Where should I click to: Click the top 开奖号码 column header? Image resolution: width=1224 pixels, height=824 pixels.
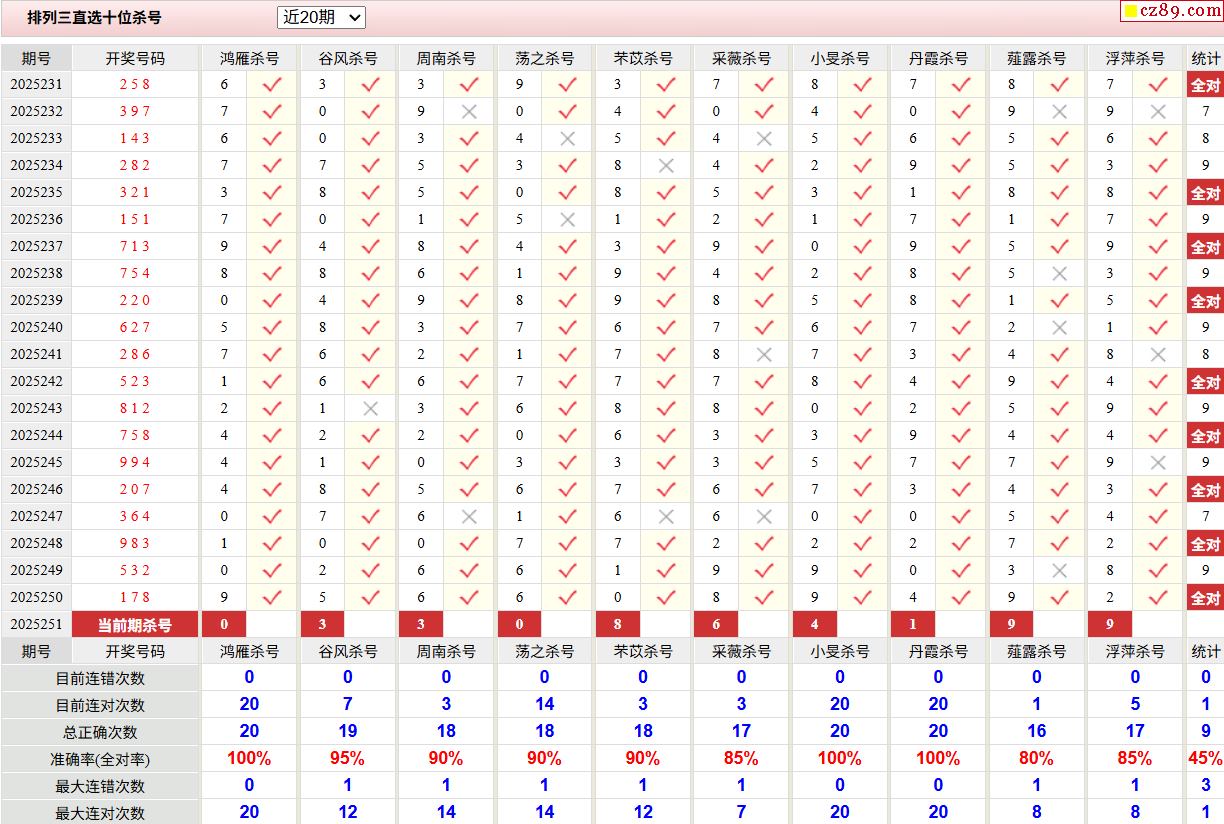[x=135, y=59]
